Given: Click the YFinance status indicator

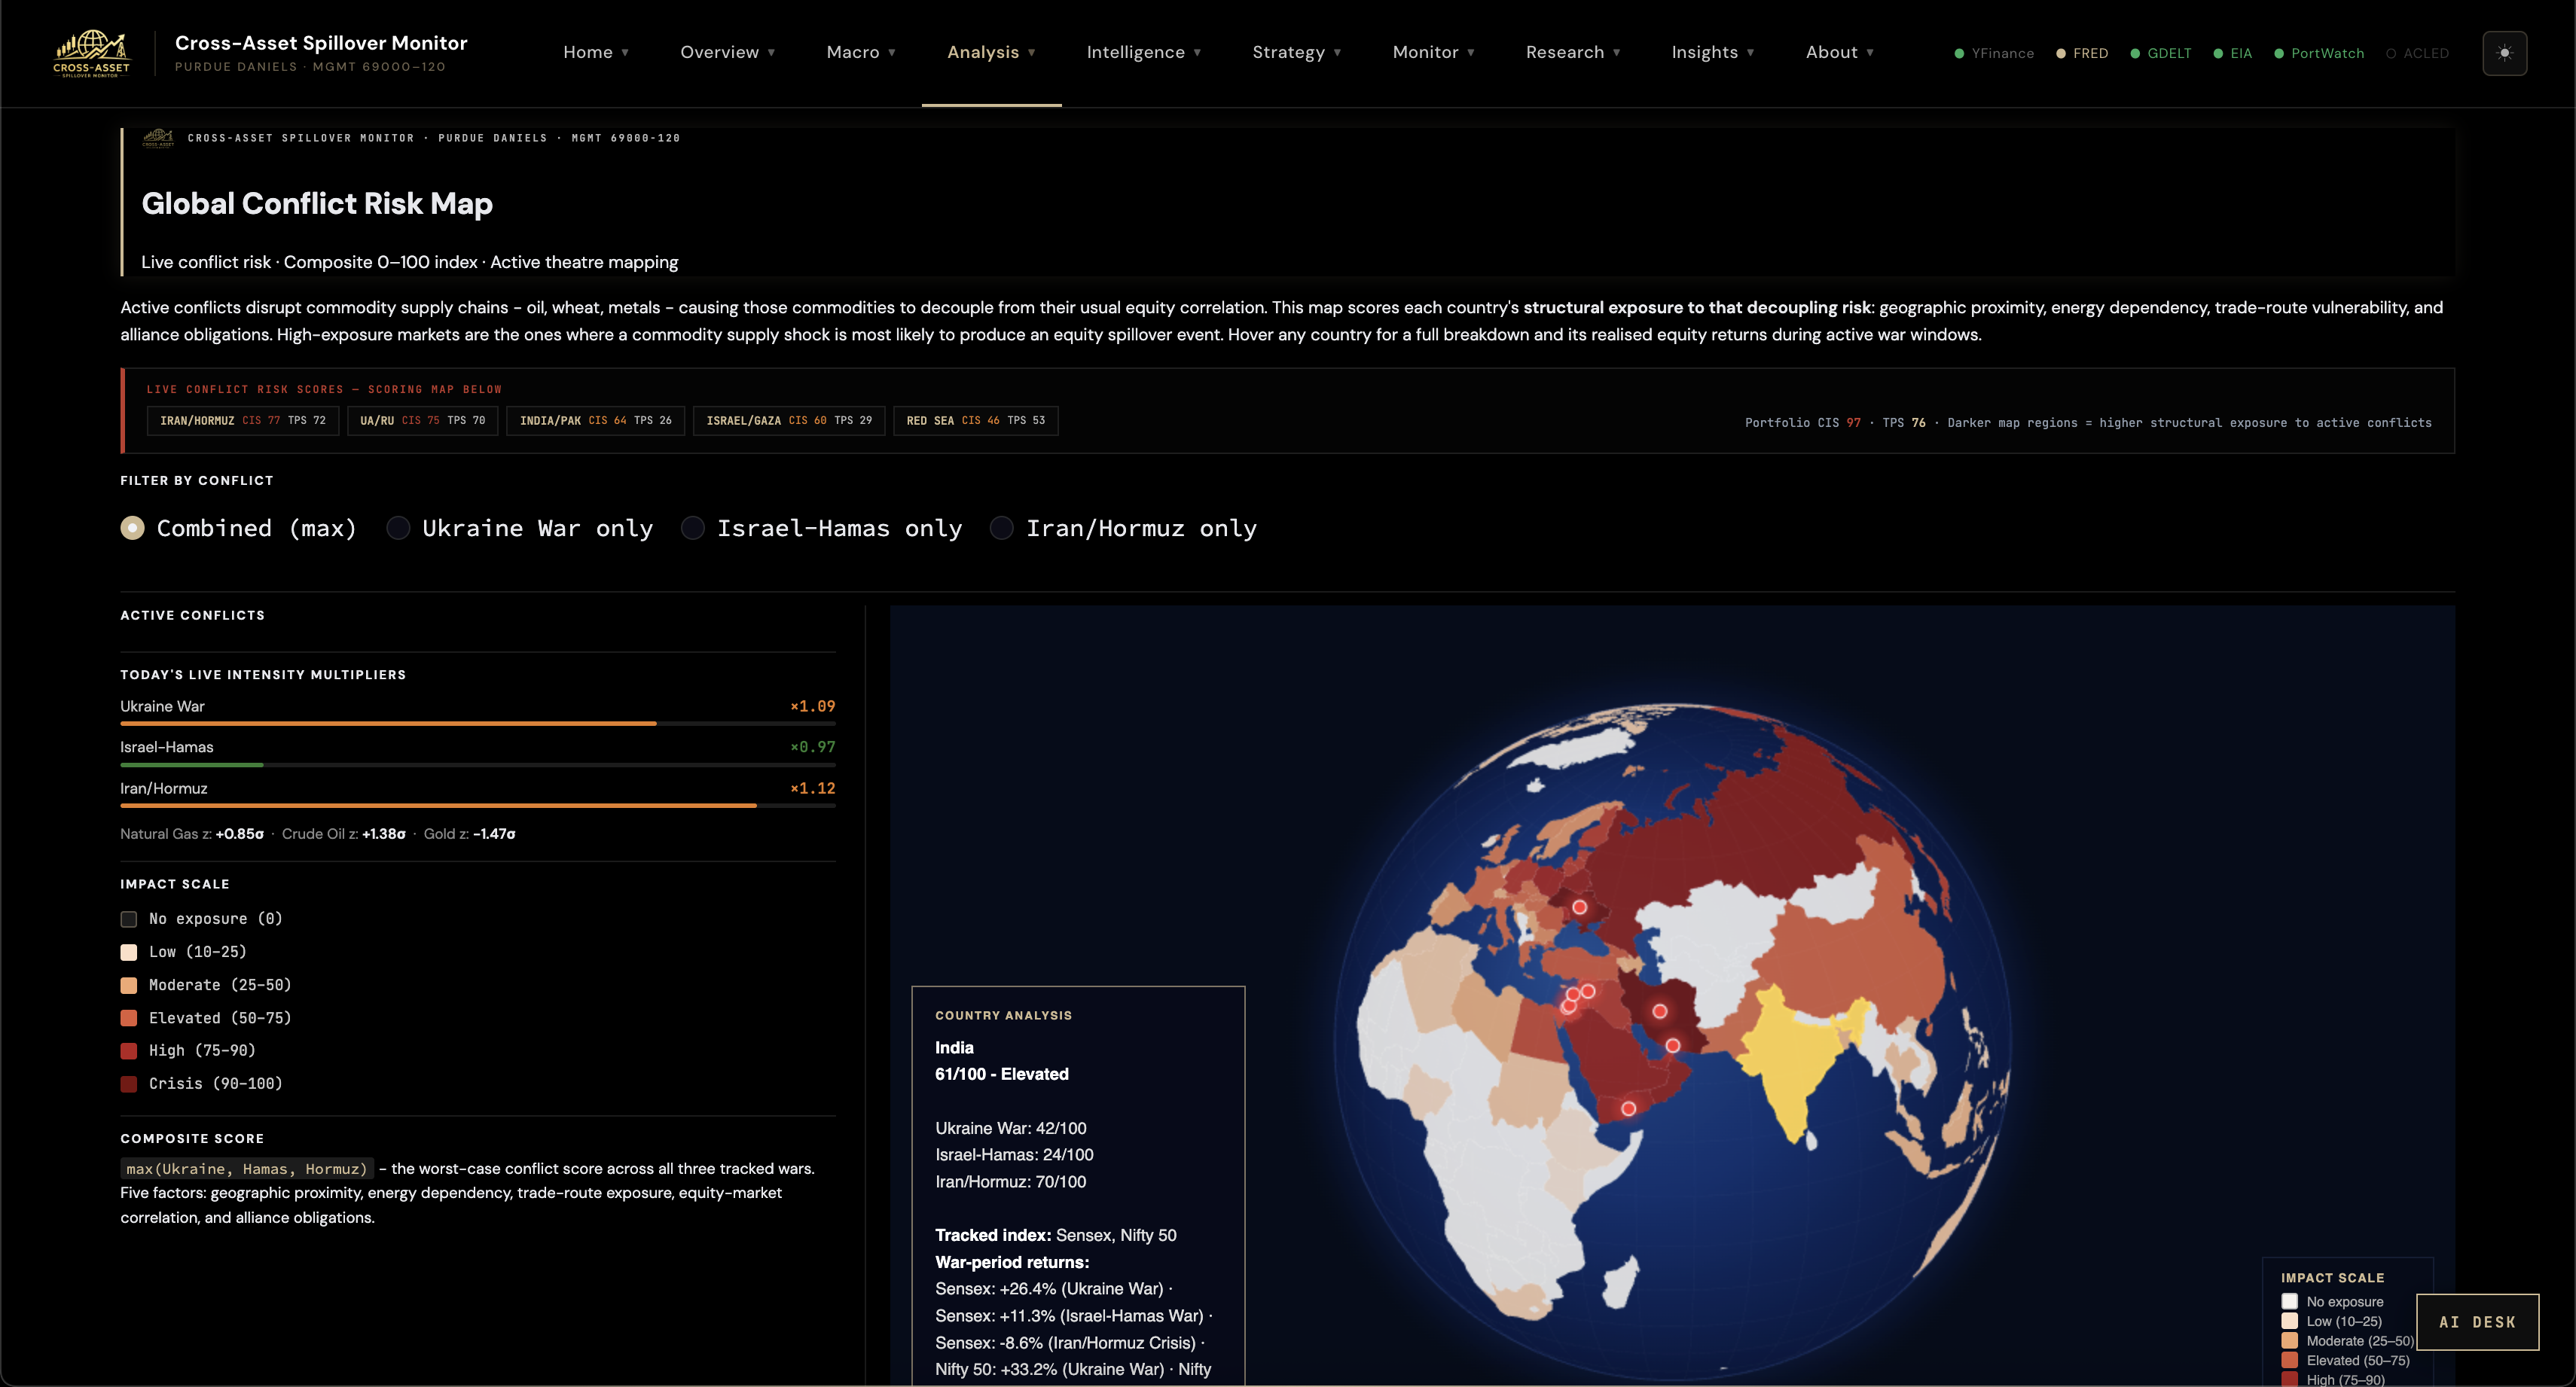Looking at the screenshot, I should [x=1994, y=53].
